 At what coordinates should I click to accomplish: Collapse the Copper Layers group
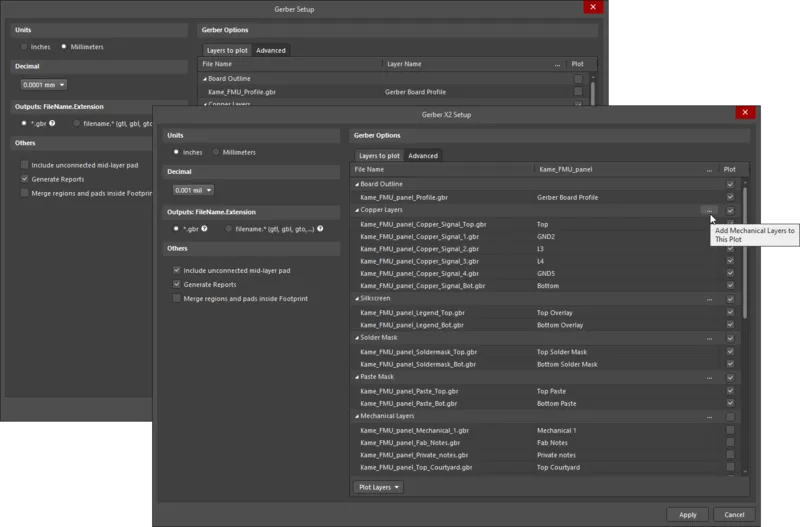pos(357,211)
